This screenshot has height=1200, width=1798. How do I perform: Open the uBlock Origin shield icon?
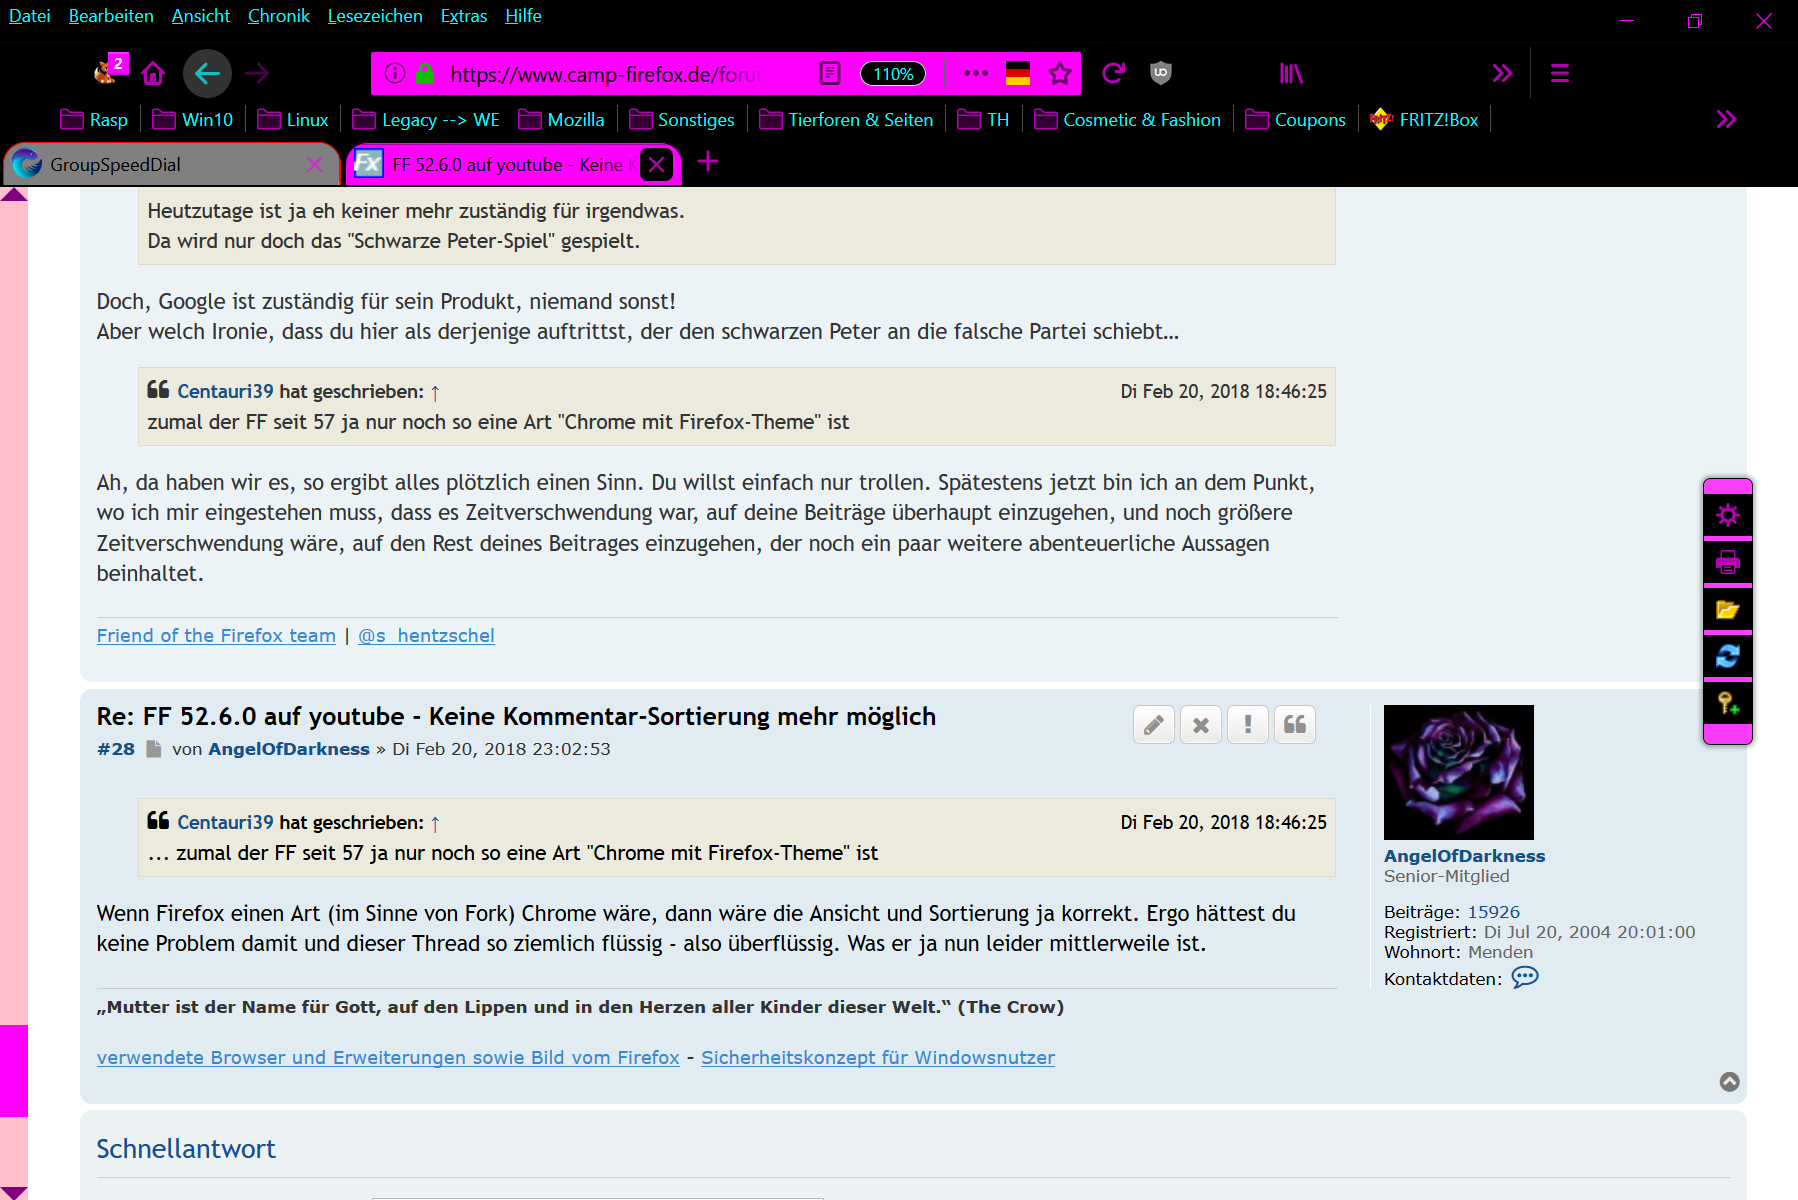pyautogui.click(x=1161, y=73)
